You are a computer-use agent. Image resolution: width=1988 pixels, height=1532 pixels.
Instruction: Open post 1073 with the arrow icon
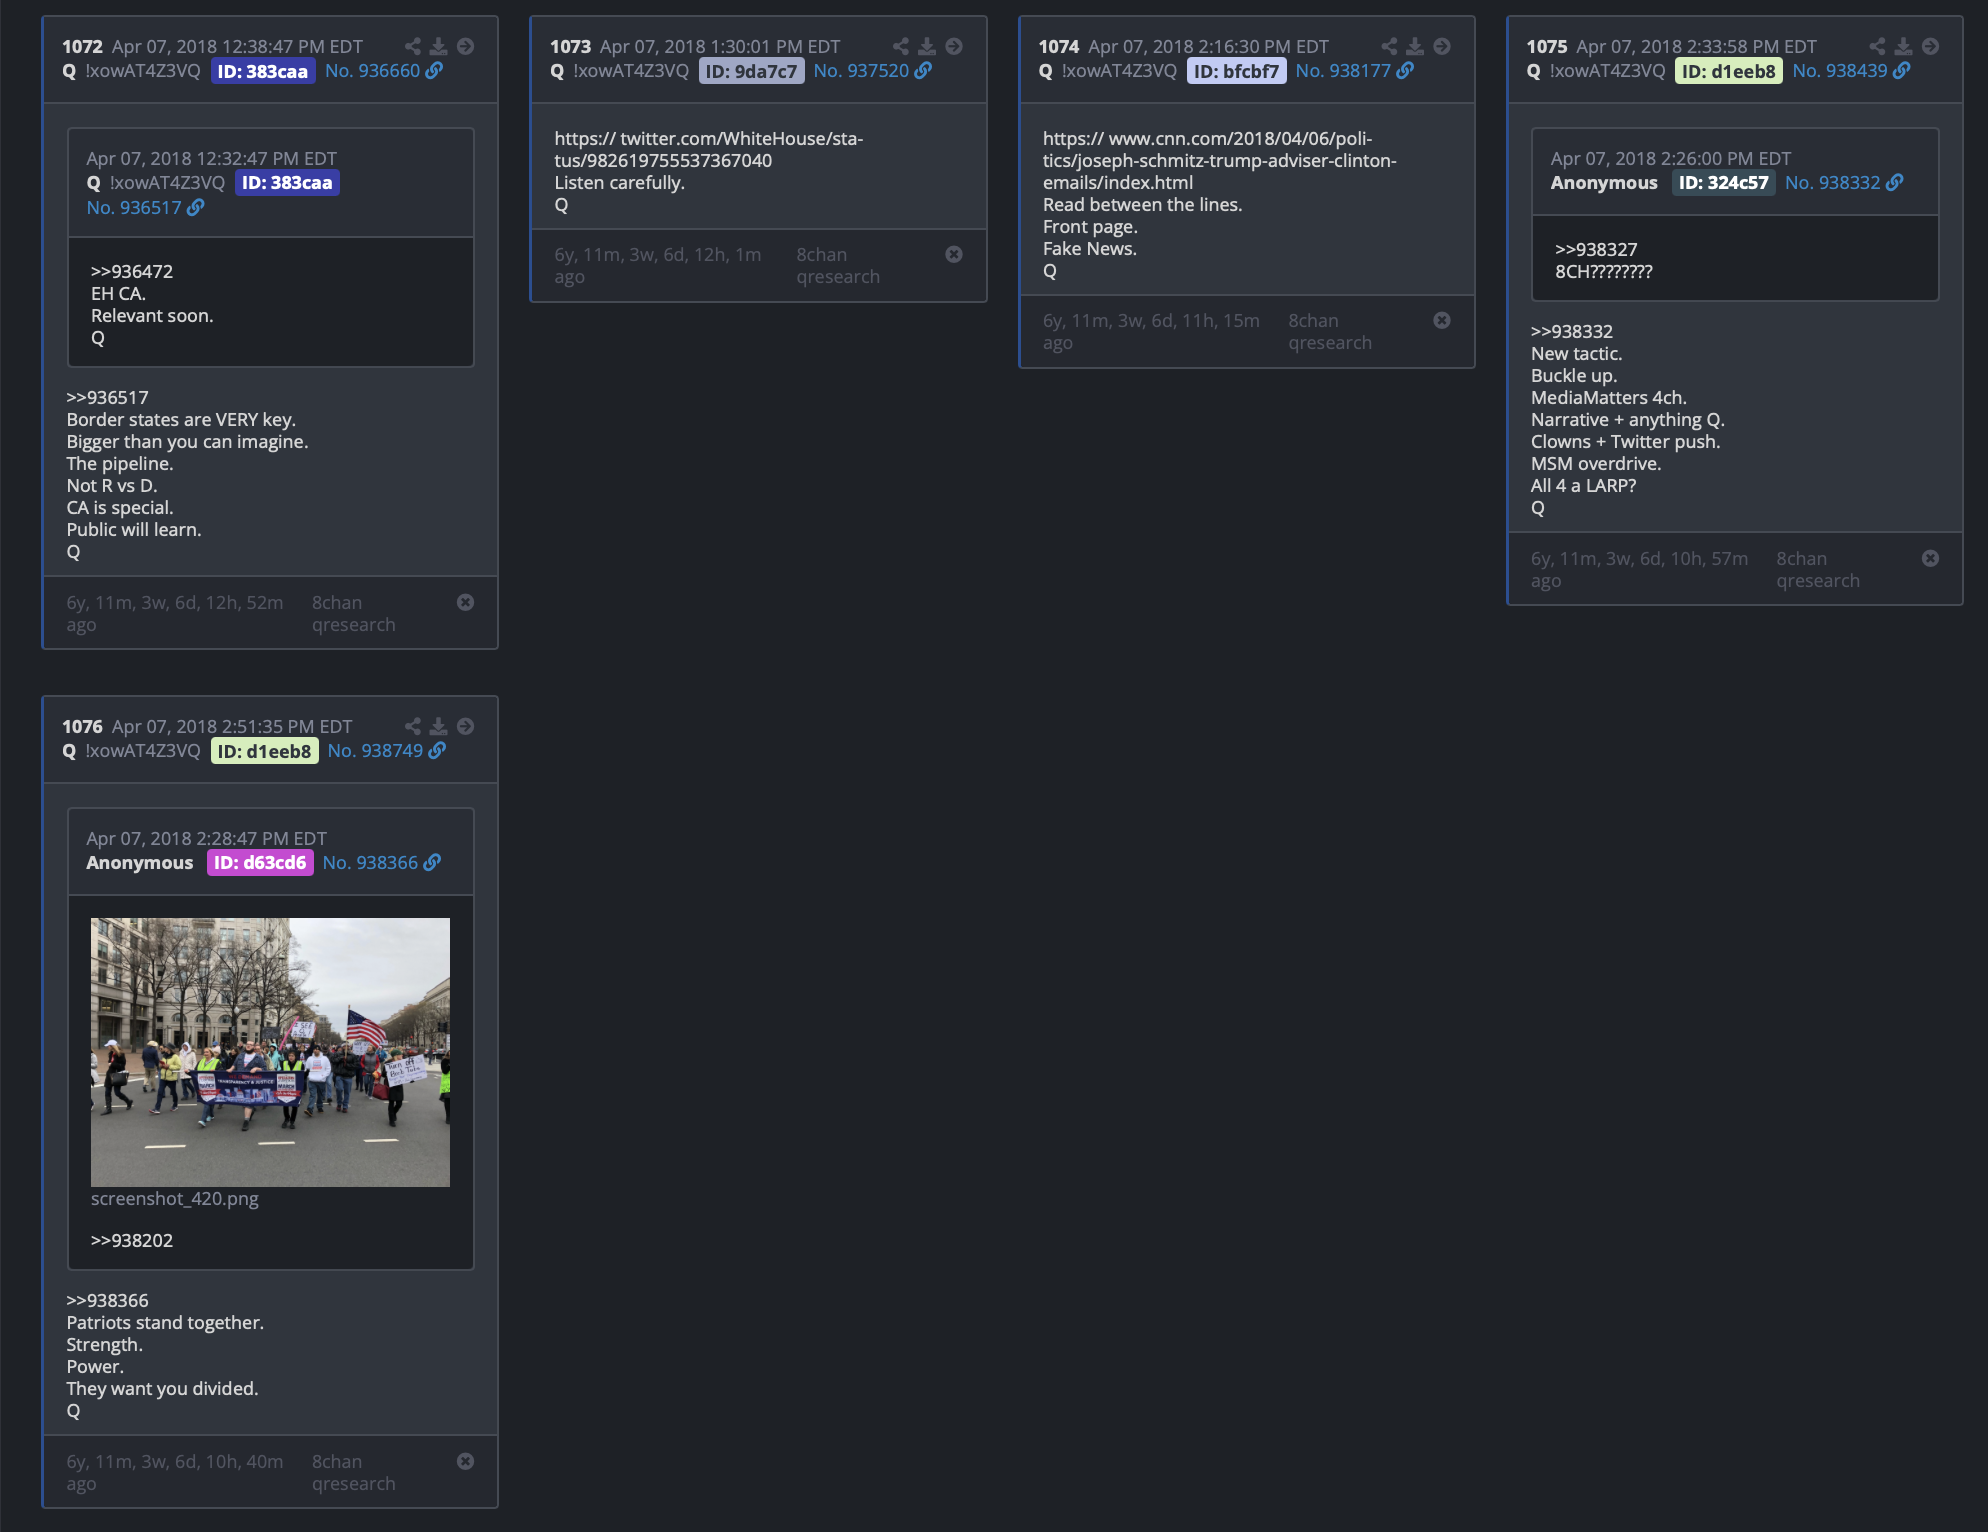click(954, 46)
